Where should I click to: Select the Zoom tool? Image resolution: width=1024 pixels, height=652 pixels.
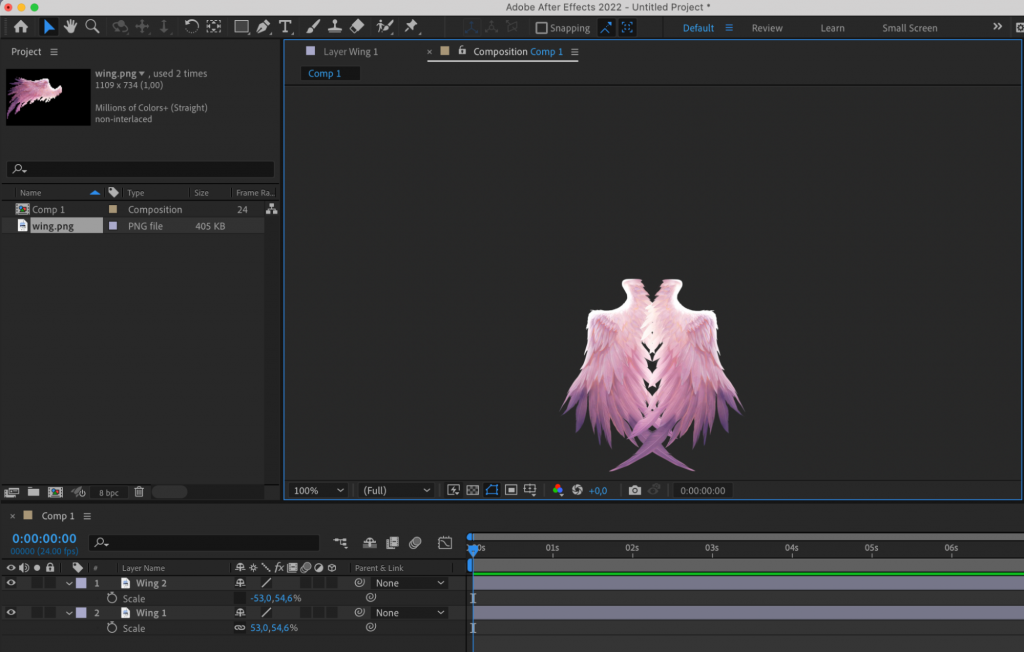pyautogui.click(x=91, y=27)
